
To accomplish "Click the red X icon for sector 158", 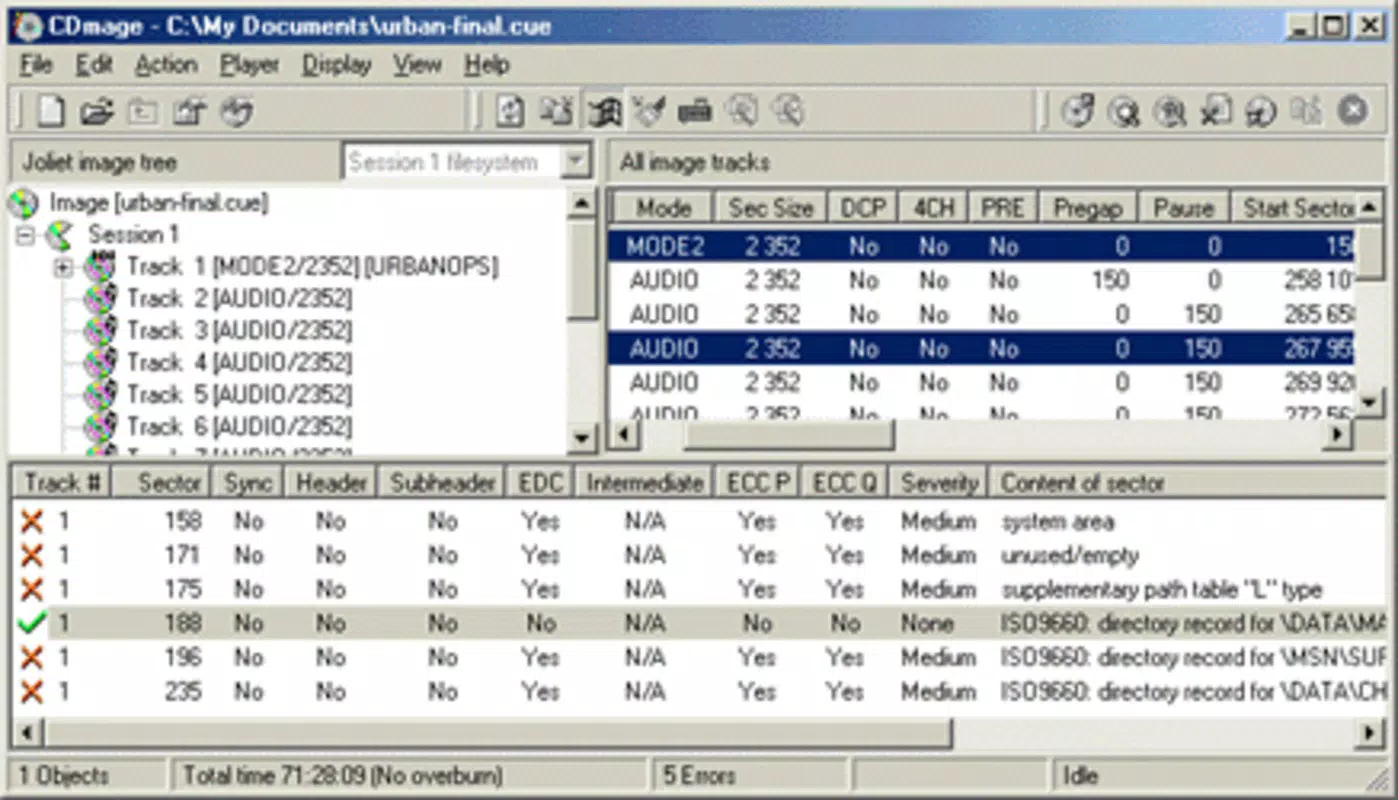I will pyautogui.click(x=33, y=521).
